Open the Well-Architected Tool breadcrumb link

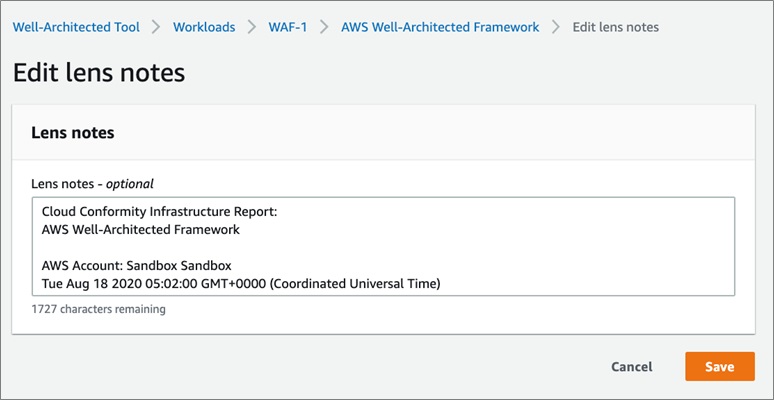click(76, 27)
